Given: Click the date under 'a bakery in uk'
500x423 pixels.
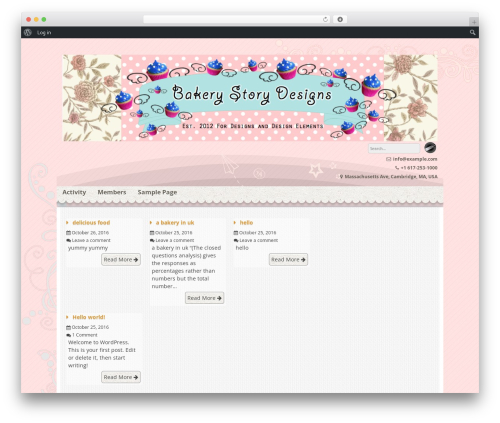Looking at the screenshot, I should click(174, 233).
